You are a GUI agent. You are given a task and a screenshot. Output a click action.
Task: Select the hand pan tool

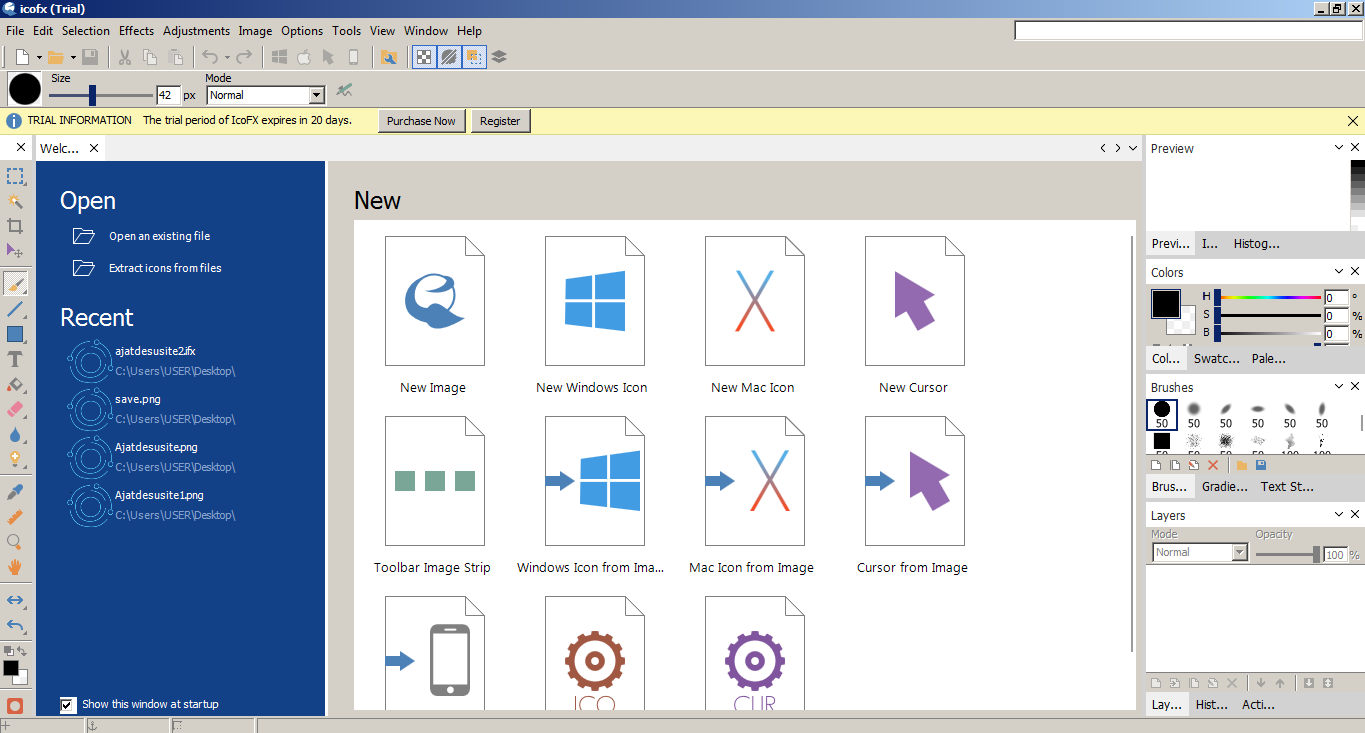pos(15,567)
